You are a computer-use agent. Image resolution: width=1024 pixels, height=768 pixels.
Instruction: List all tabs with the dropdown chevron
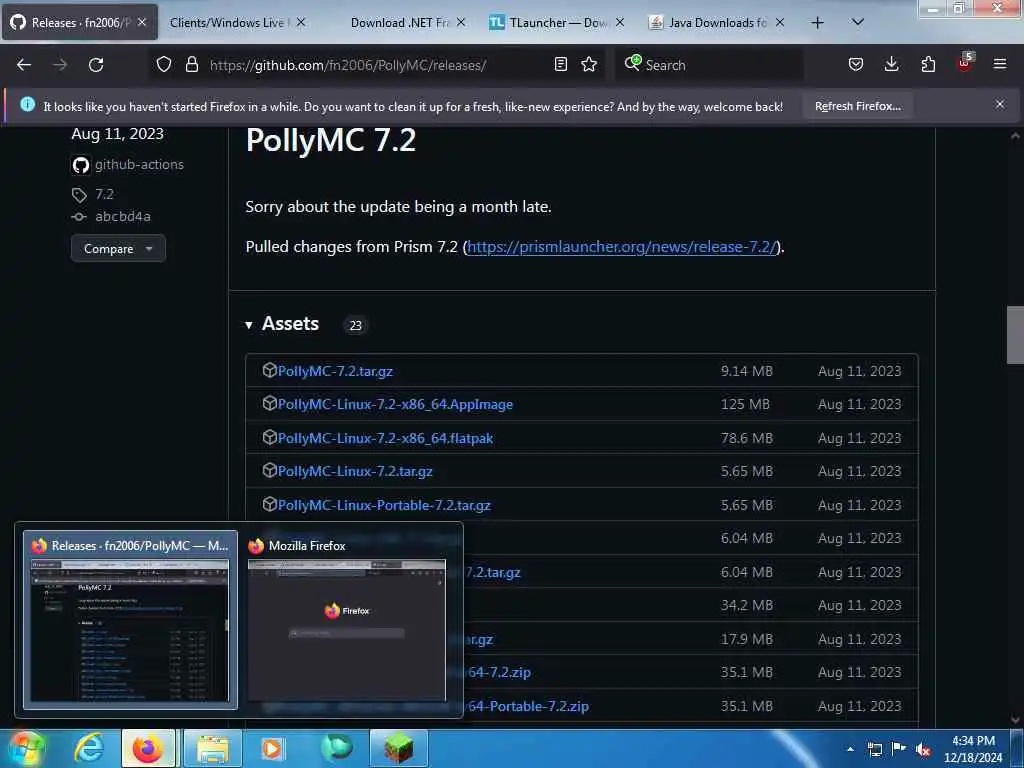point(858,22)
